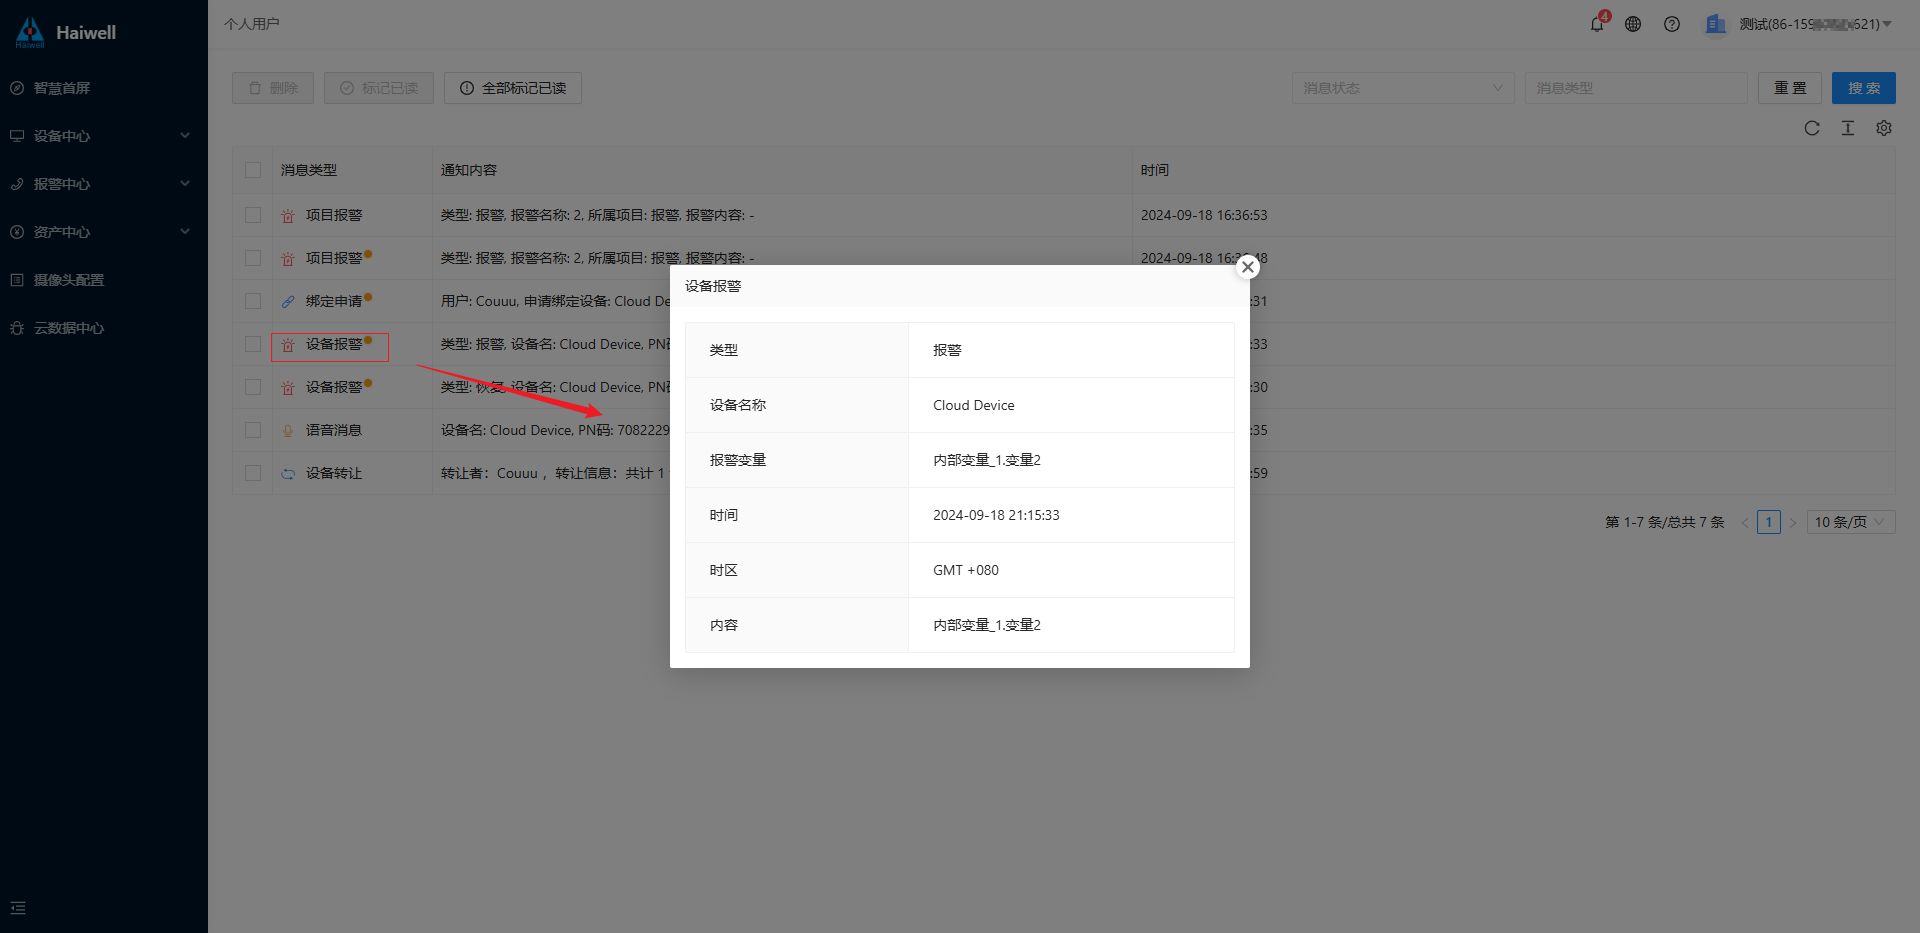1920x933 pixels.
Task: Open notification bell with badge
Action: (1597, 24)
